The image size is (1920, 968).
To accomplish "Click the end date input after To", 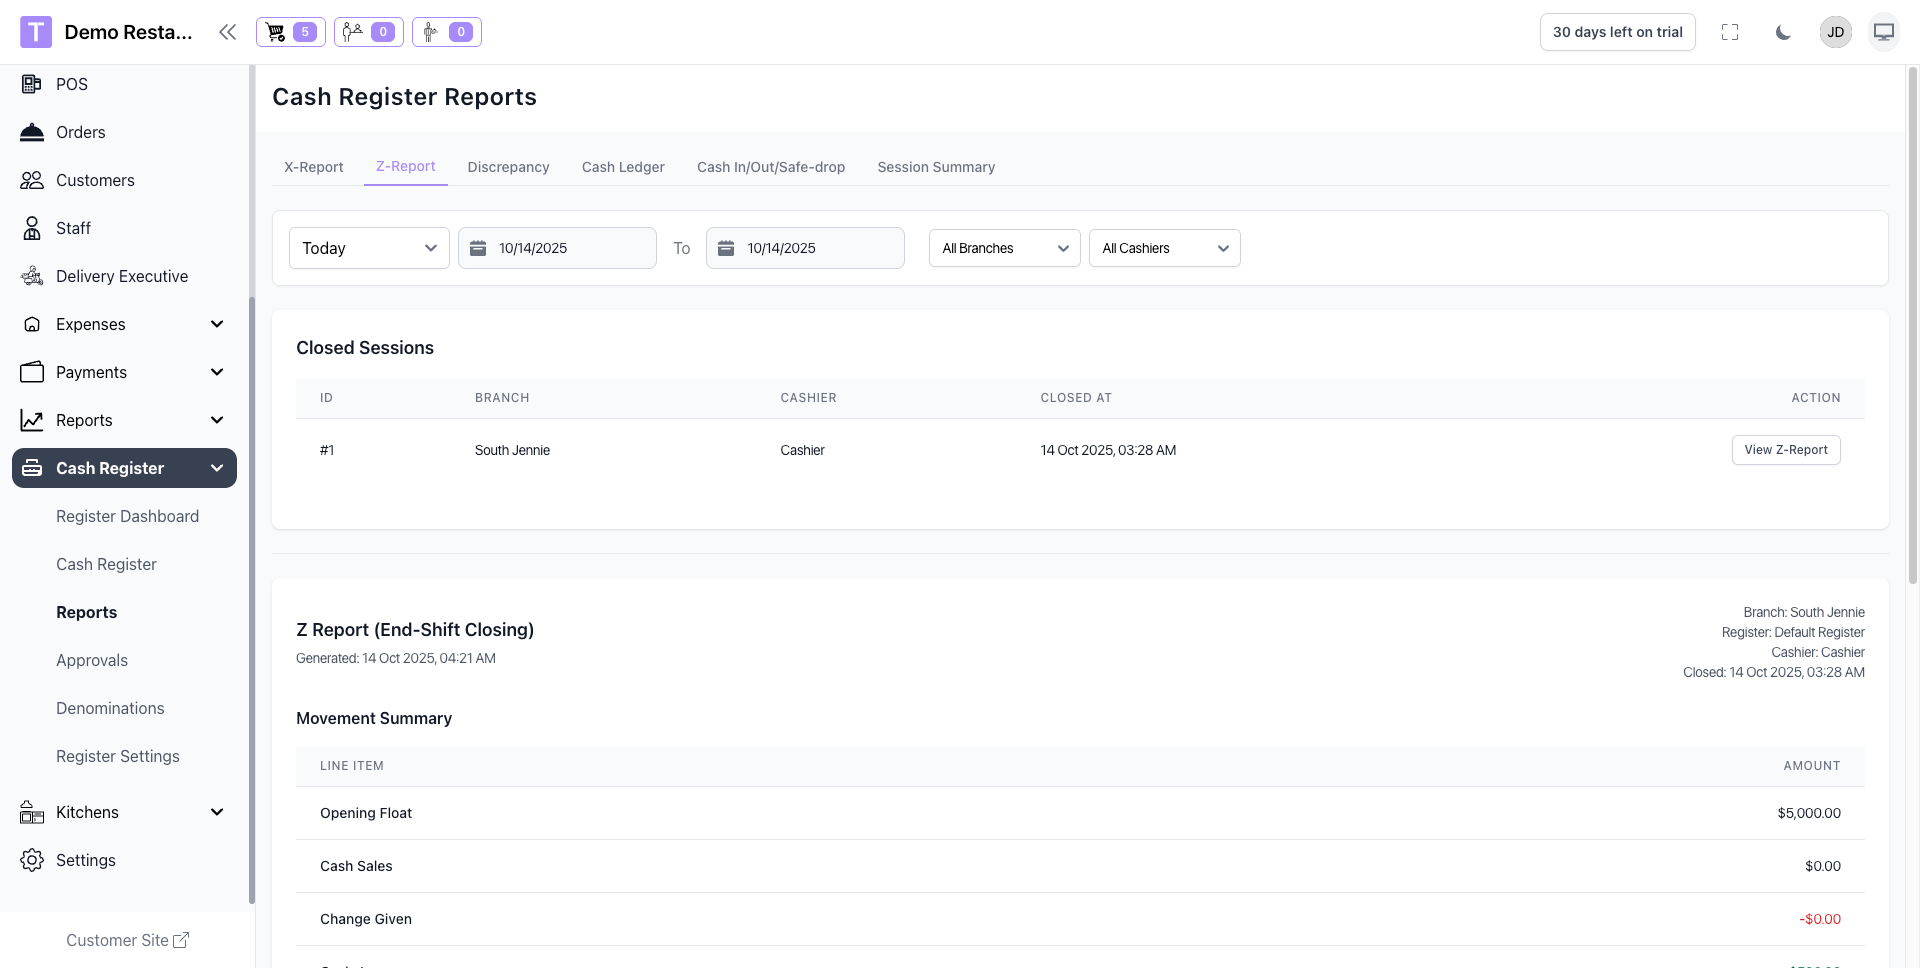I will (x=805, y=248).
